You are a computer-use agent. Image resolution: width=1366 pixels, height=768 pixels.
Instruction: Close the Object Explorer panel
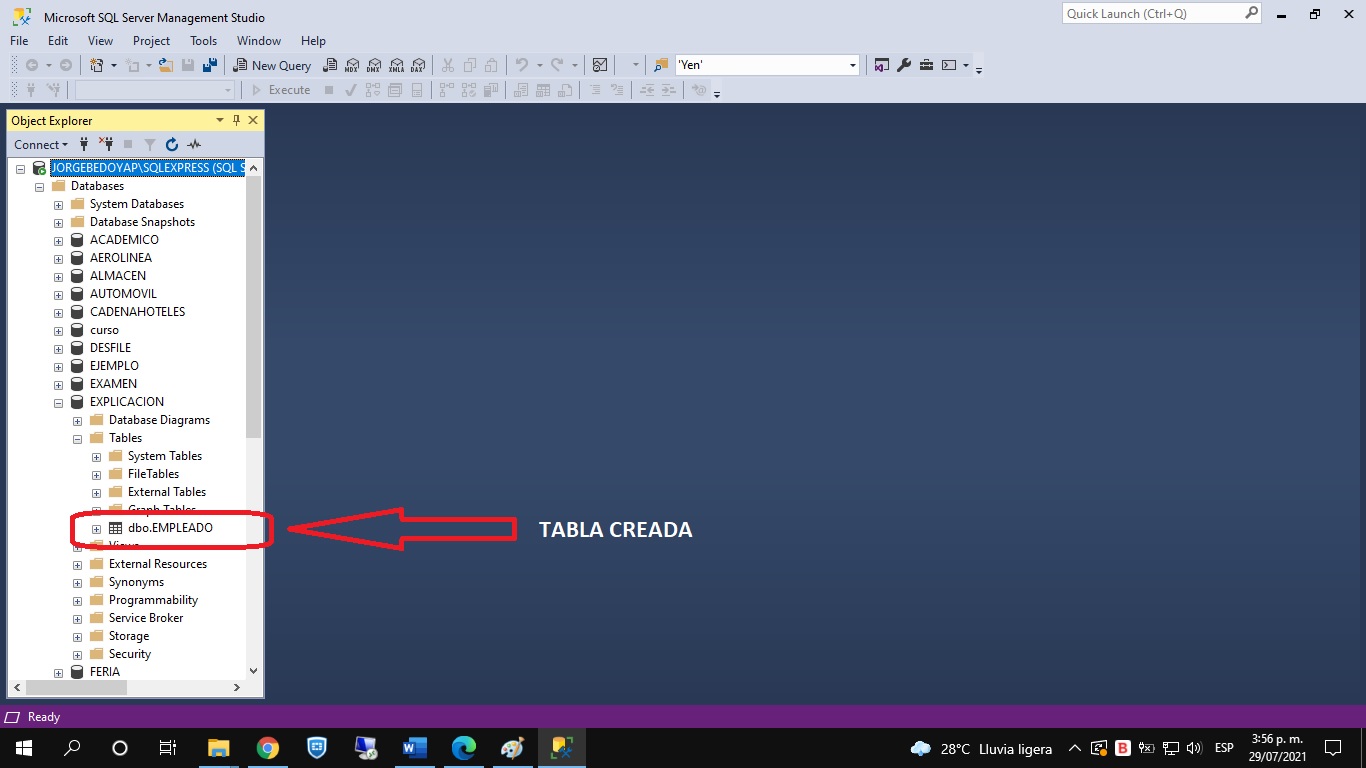(x=253, y=120)
